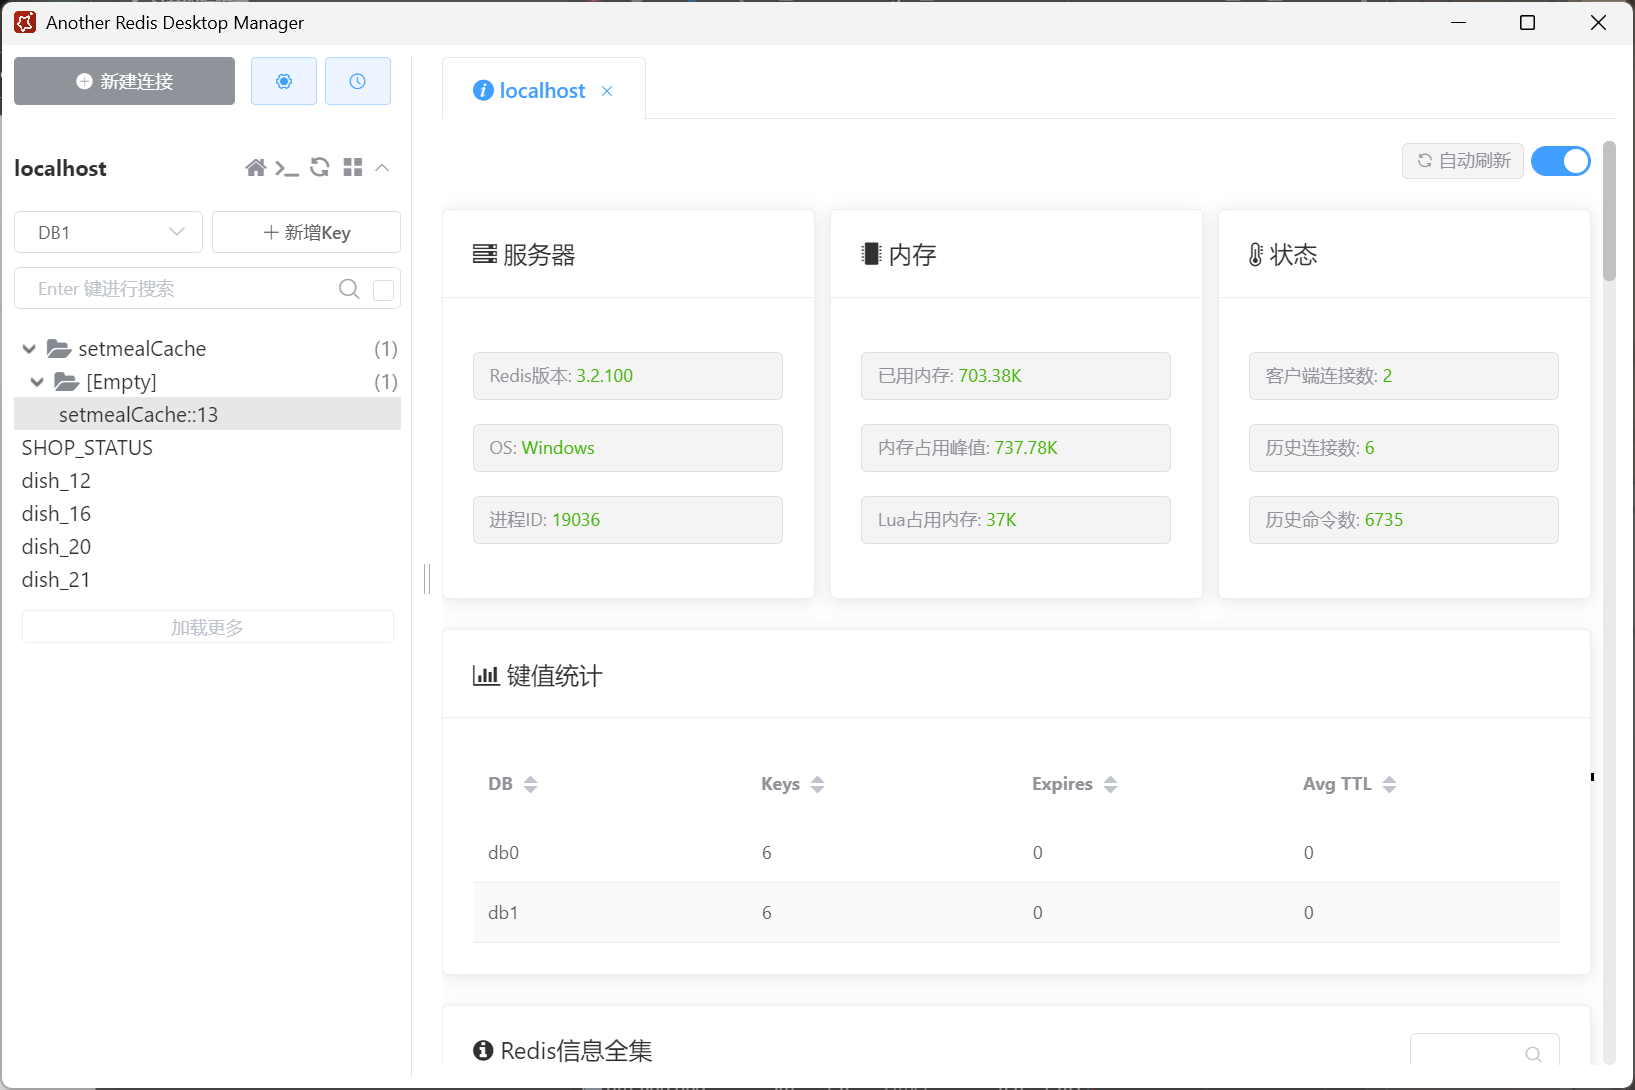Collapse the setmealCache folder
Image resolution: width=1635 pixels, height=1090 pixels.
pos(29,349)
